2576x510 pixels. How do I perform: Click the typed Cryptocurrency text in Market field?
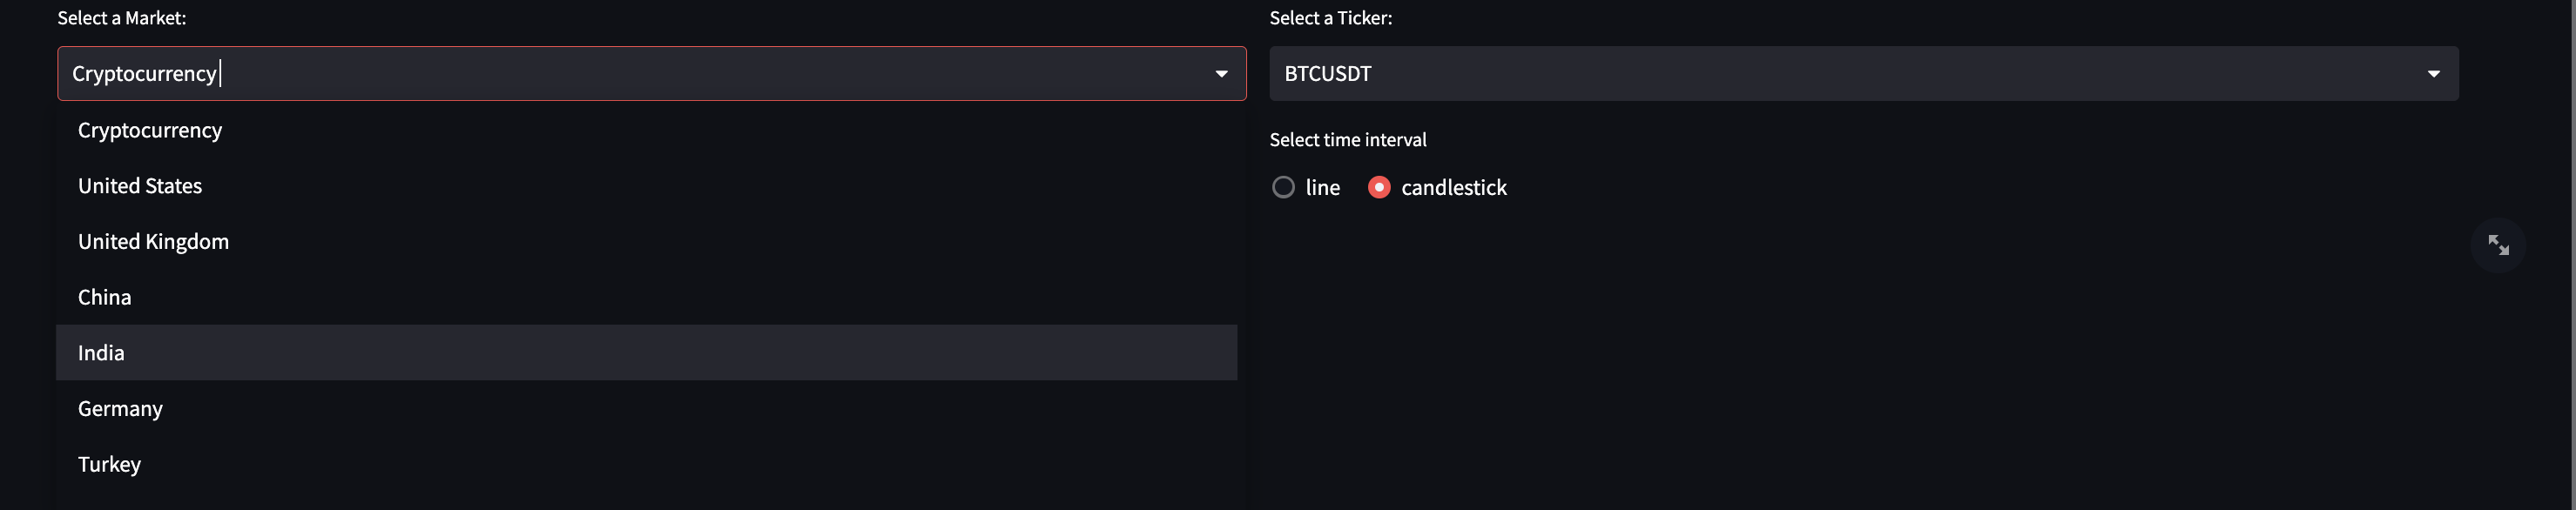(x=144, y=74)
